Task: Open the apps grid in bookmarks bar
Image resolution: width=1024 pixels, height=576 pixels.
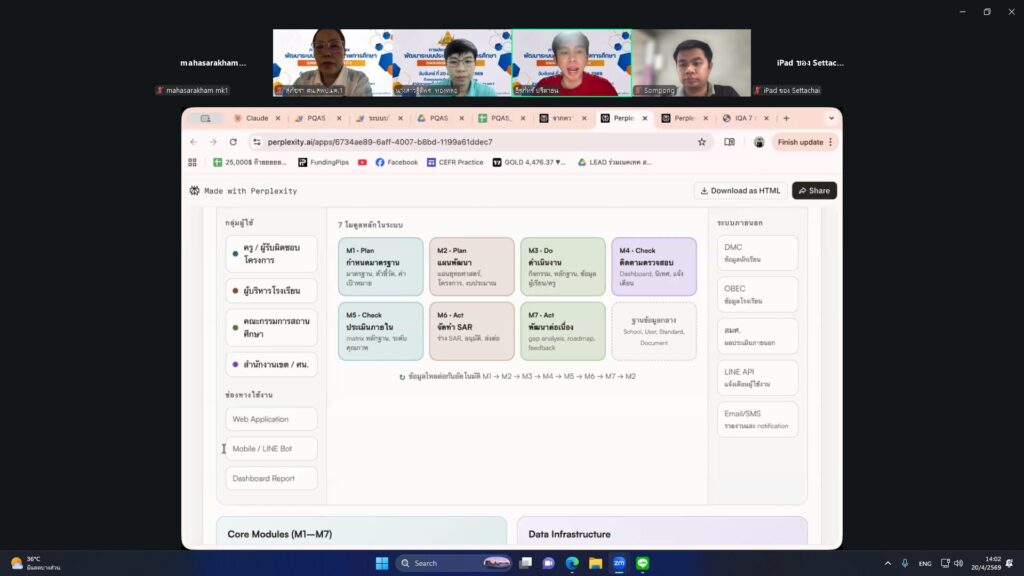Action: (193, 162)
